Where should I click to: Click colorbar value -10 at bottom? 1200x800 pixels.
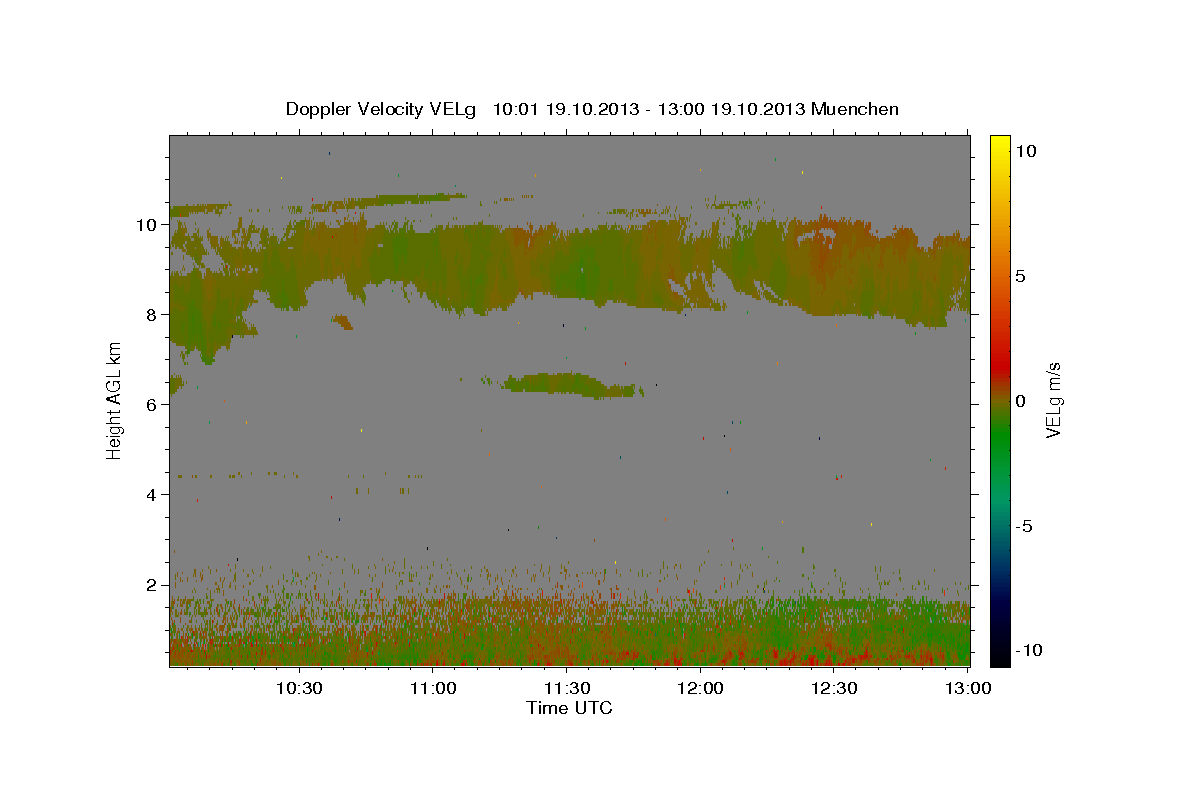(1028, 651)
